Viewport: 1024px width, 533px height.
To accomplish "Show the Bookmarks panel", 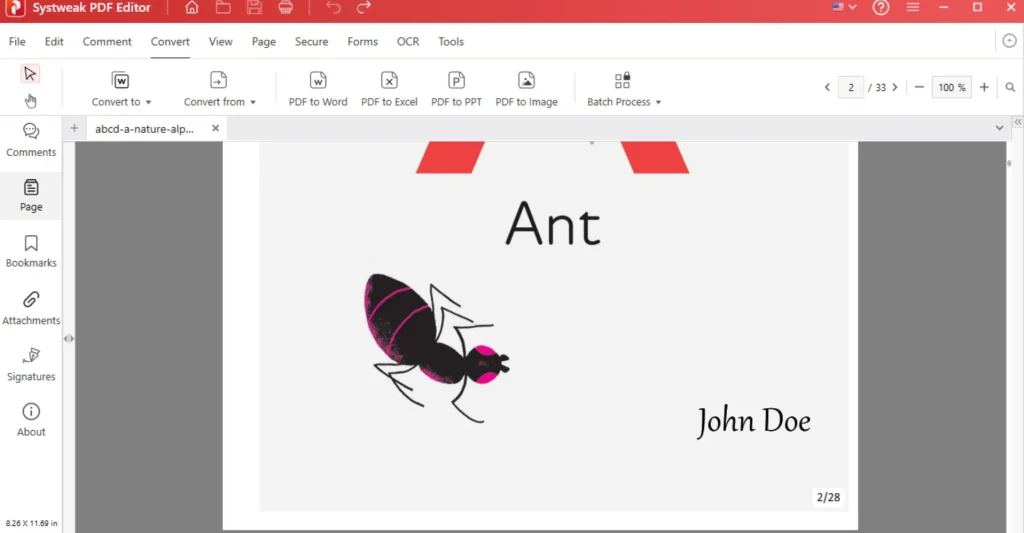I will (31, 251).
